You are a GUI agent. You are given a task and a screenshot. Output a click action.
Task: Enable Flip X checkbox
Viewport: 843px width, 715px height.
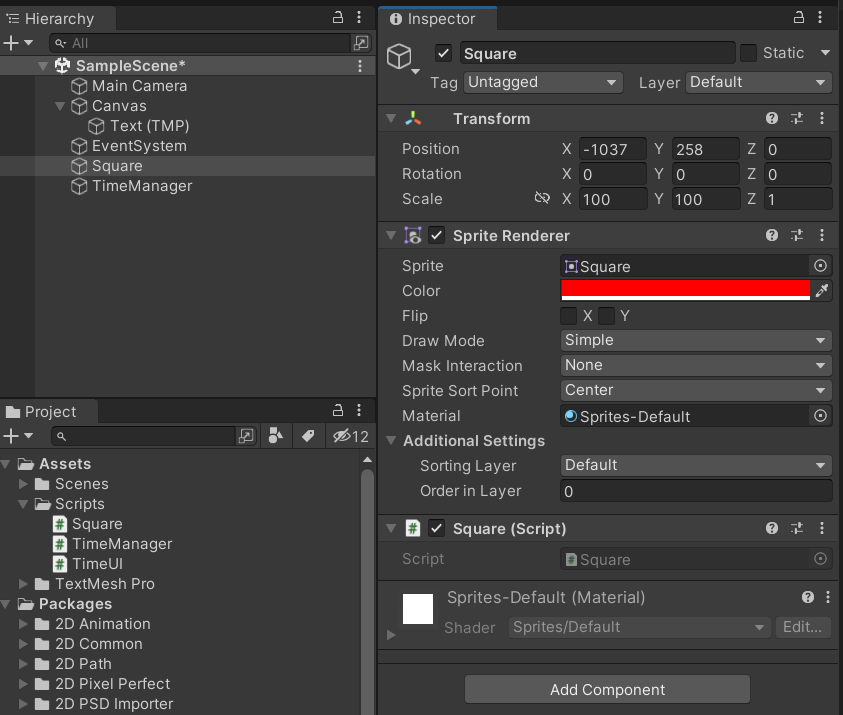569,316
